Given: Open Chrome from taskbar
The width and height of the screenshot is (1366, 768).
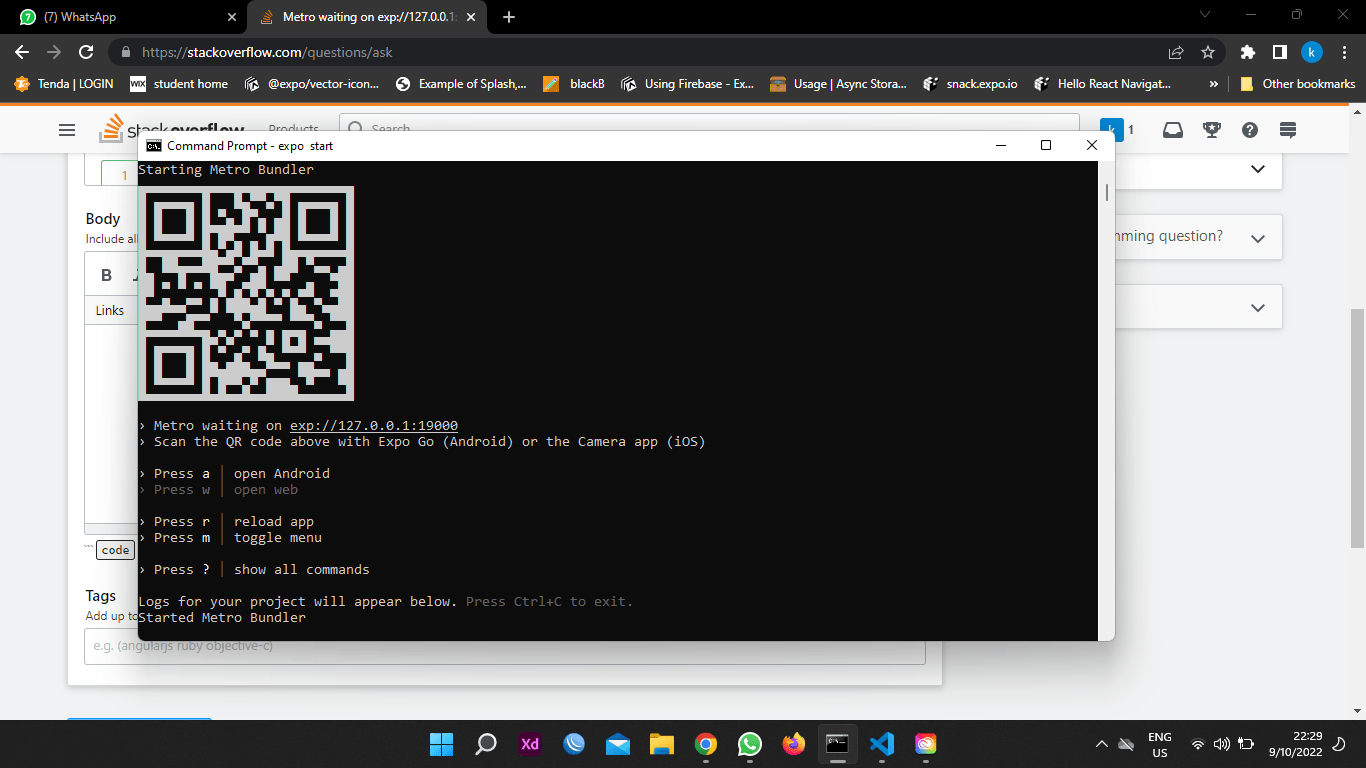Looking at the screenshot, I should click(706, 744).
